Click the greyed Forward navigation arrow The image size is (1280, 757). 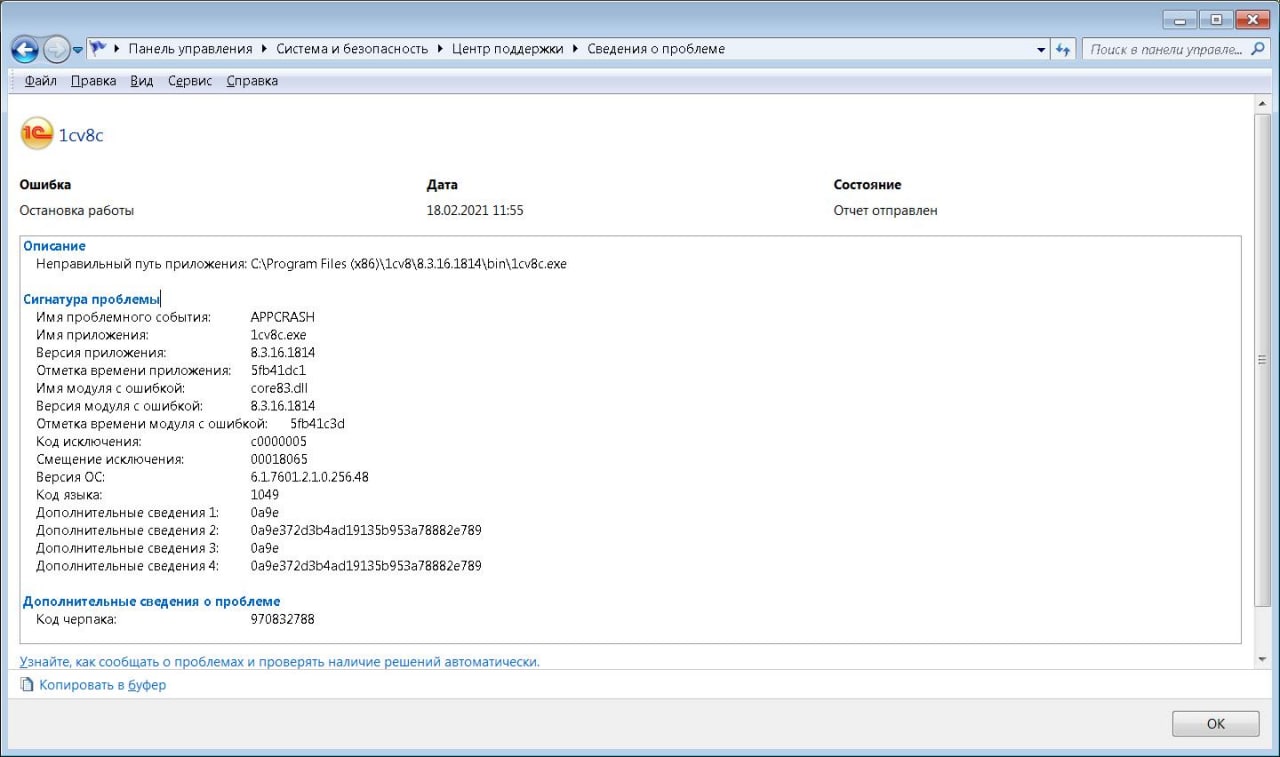(56, 49)
